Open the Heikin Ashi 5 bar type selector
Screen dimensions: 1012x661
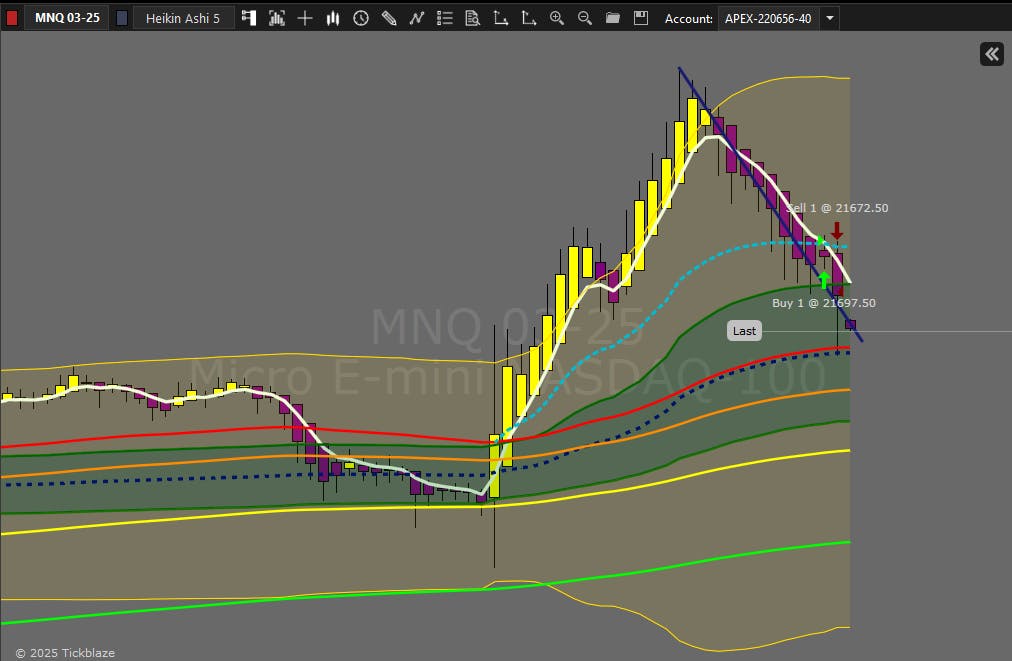(183, 18)
